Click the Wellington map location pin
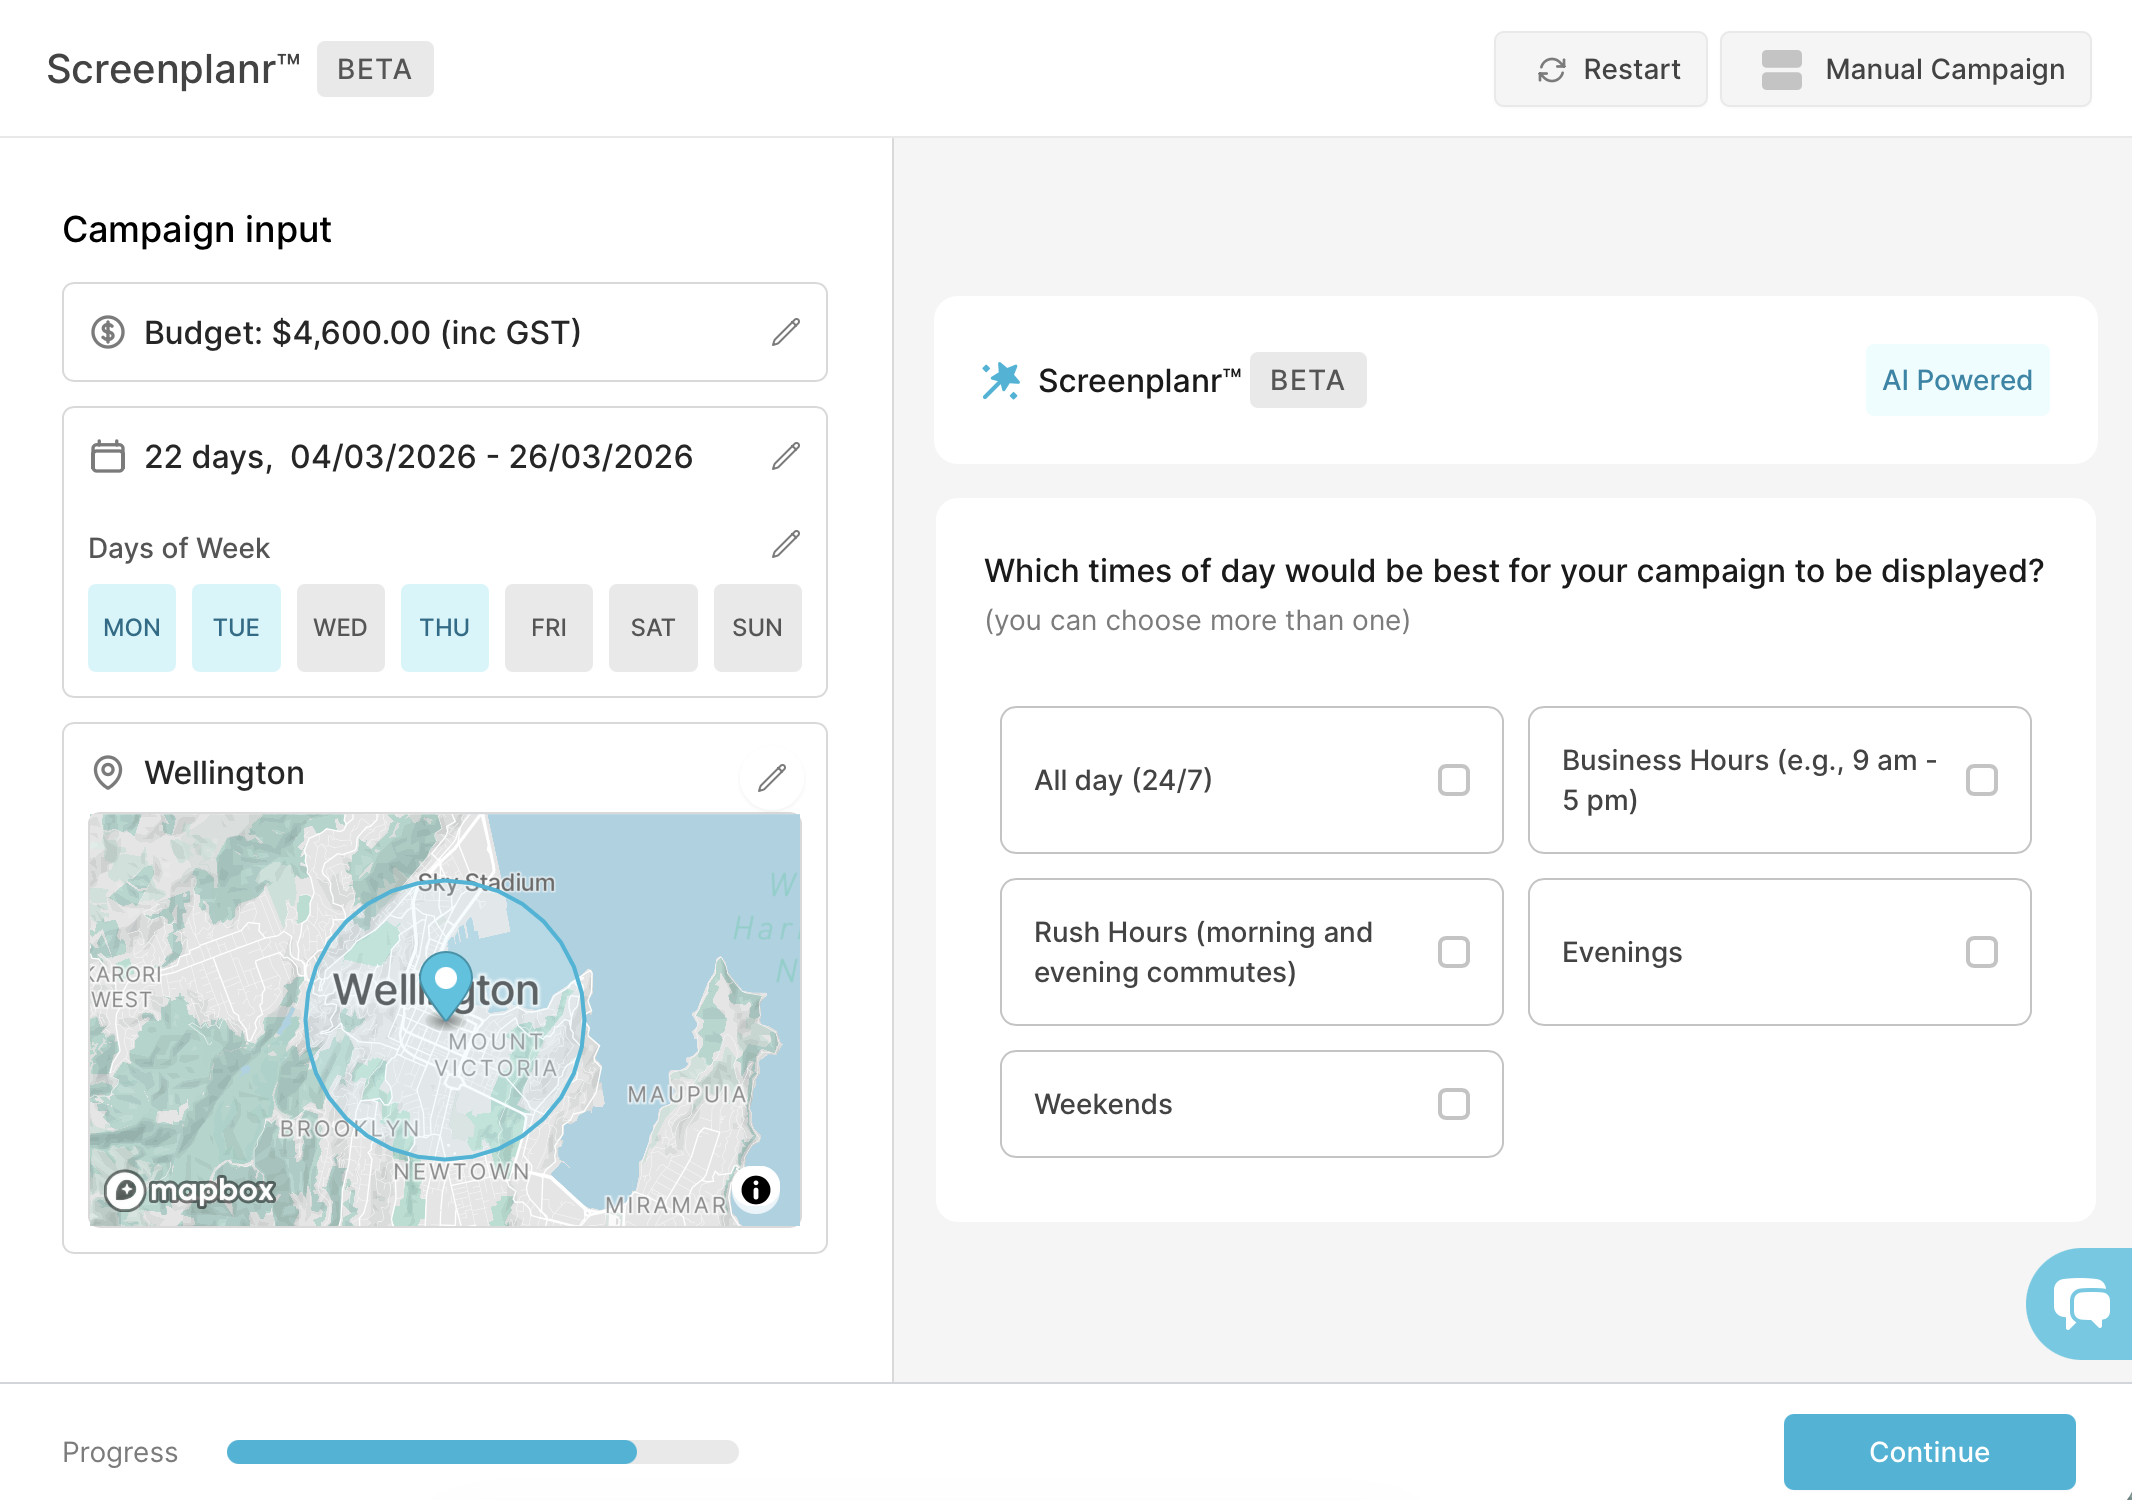This screenshot has height=1500, width=2132. pyautogui.click(x=446, y=986)
